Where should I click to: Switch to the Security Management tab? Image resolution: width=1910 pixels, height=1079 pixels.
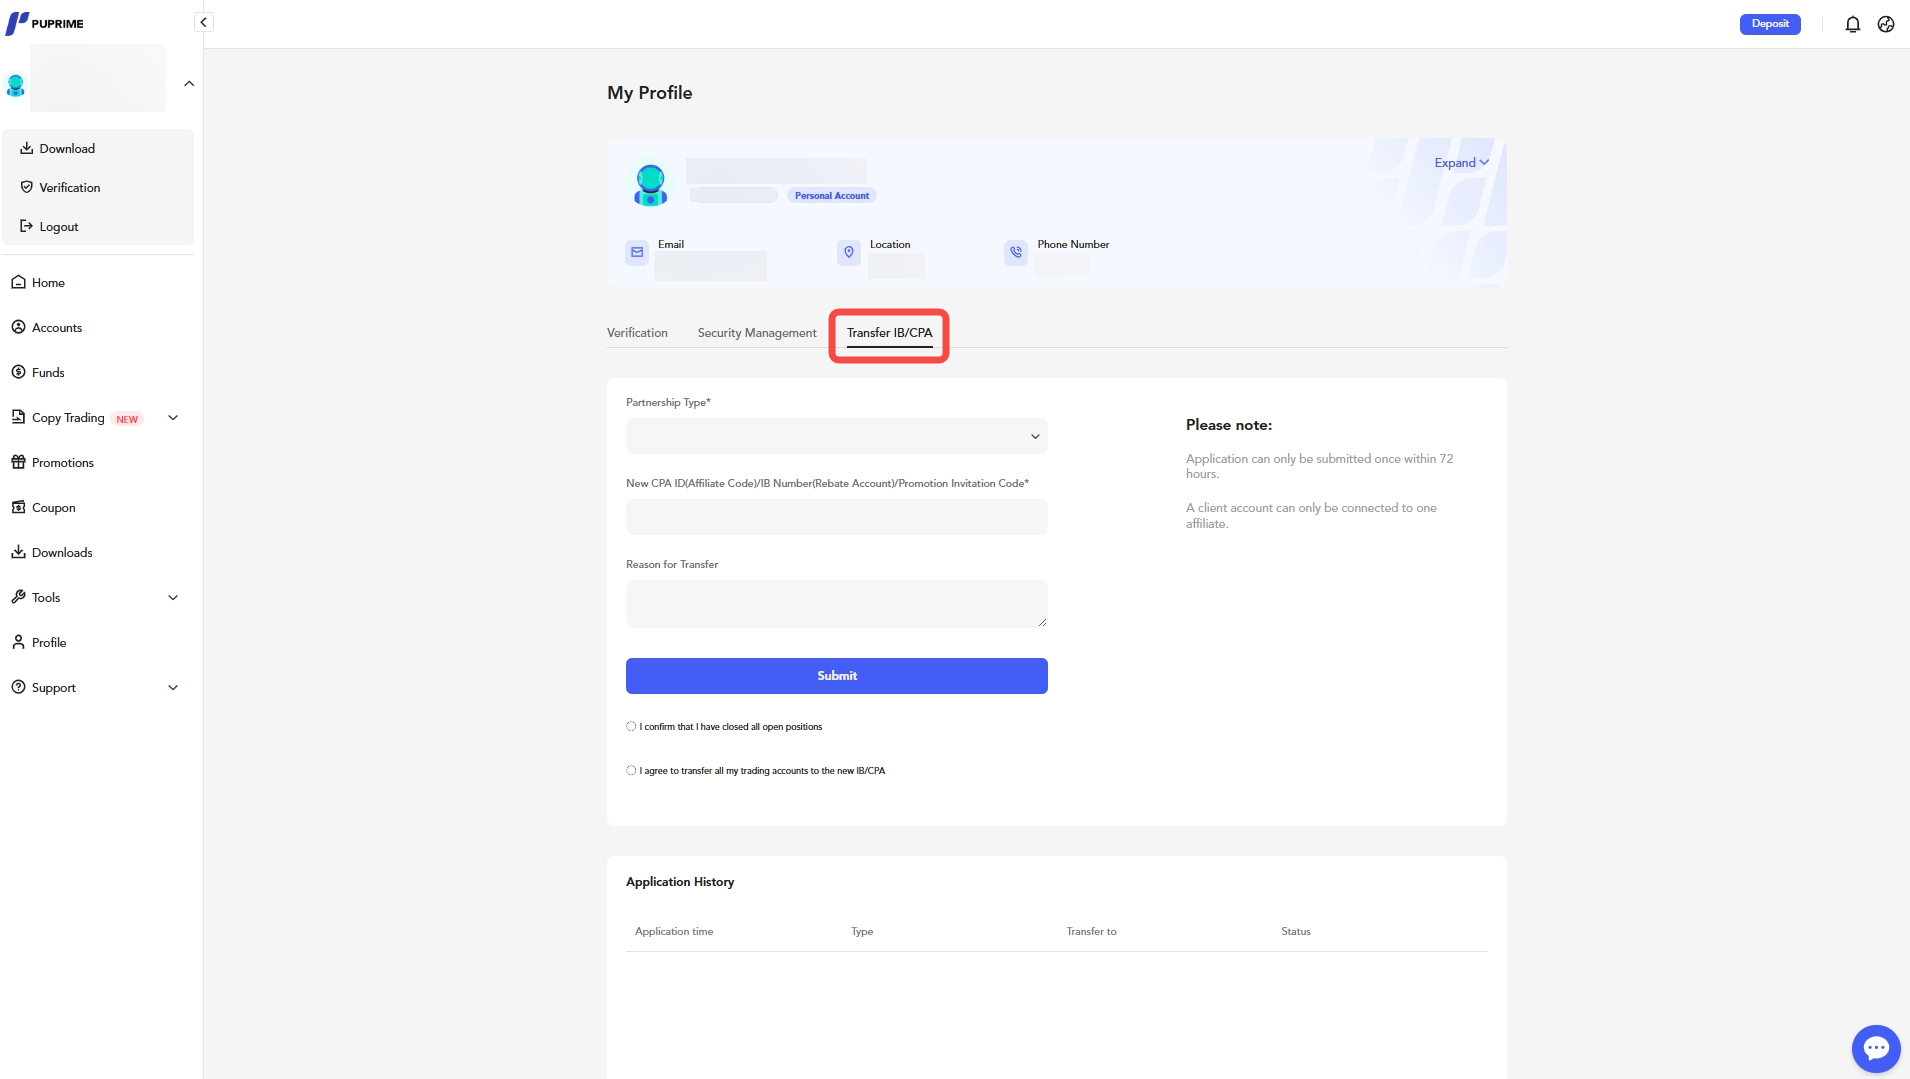756,333
